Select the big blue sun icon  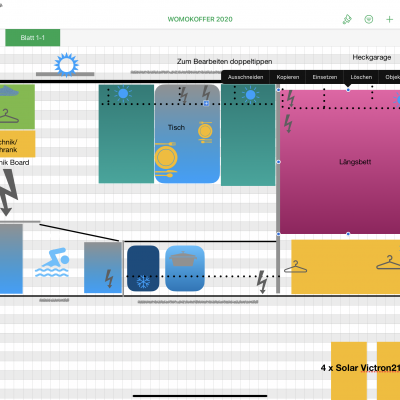(66, 65)
